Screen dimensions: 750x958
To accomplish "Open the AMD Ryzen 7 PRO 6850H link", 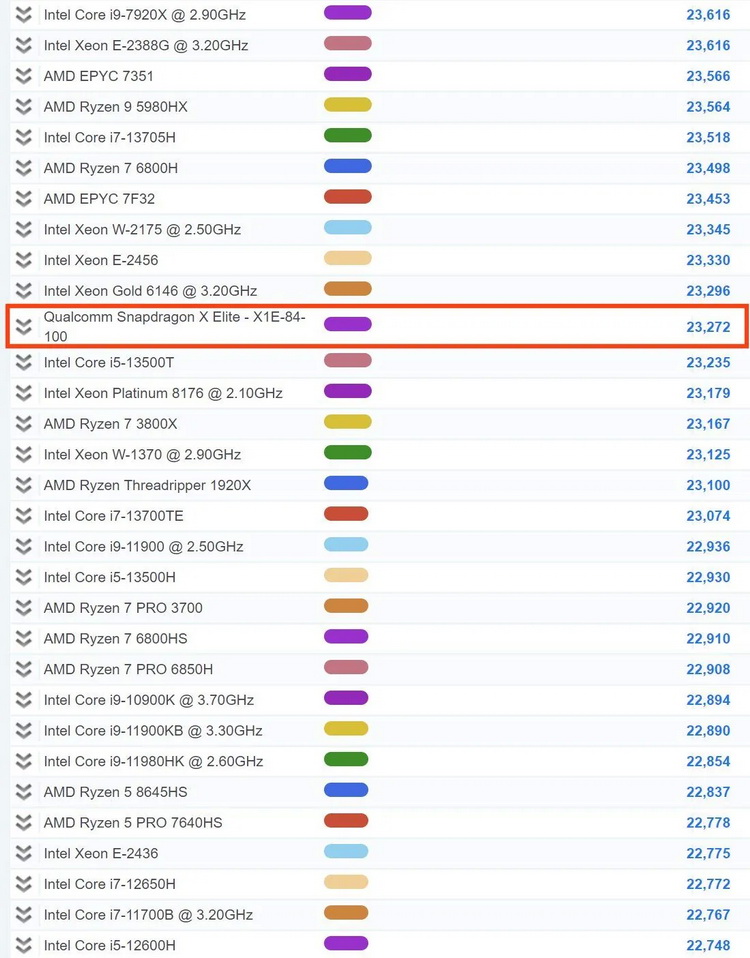I will point(128,669).
